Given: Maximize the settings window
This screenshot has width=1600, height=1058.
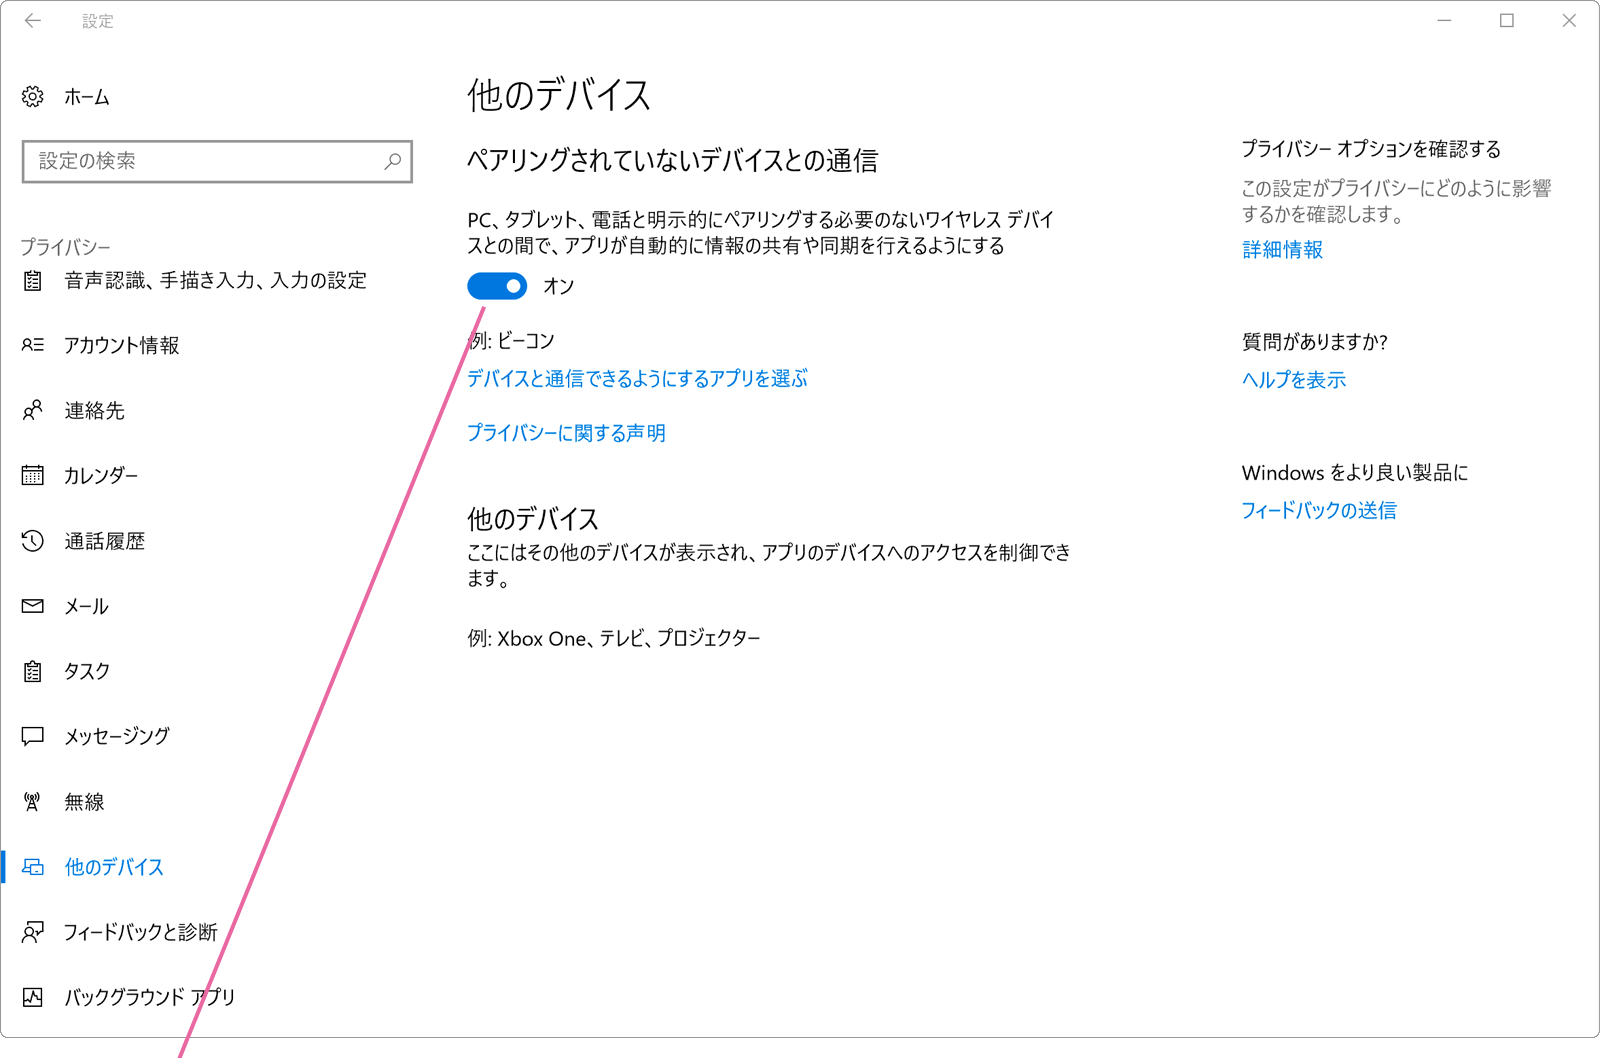Looking at the screenshot, I should pyautogui.click(x=1507, y=20).
